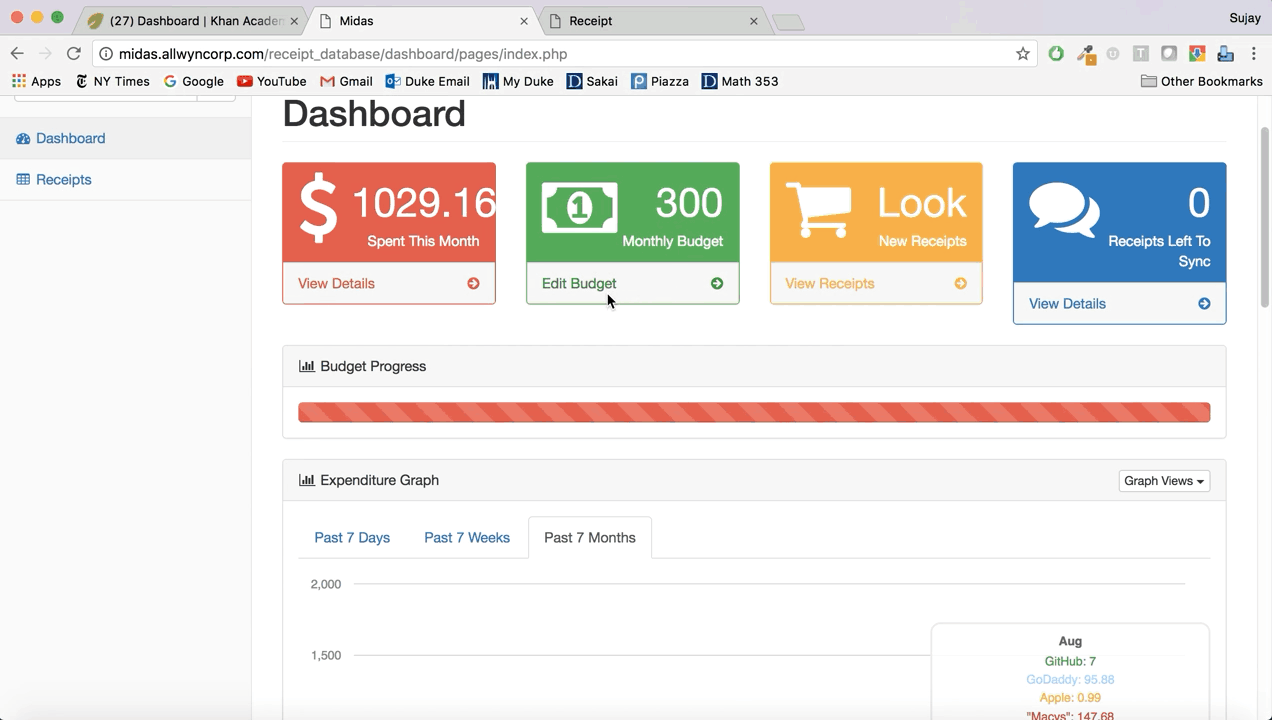Click the green circular extension icon
The width and height of the screenshot is (1272, 720).
pyautogui.click(x=1056, y=54)
